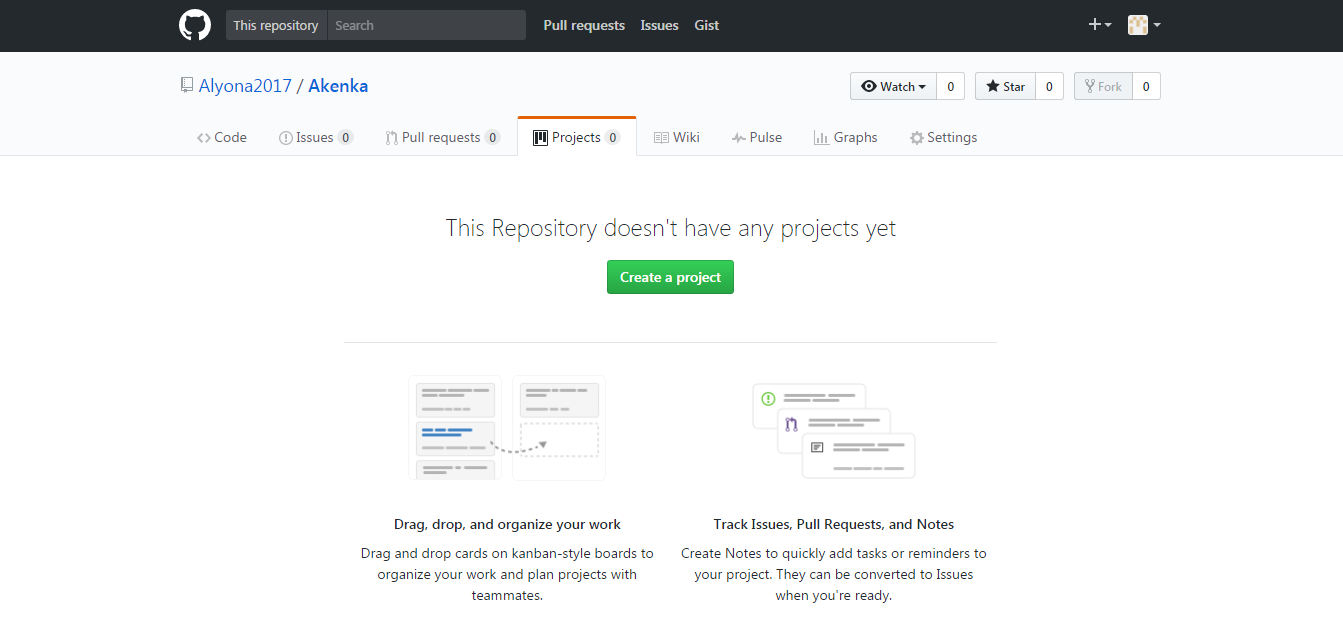Open the Alyona2017 owner profile link
The width and height of the screenshot is (1343, 636).
[245, 86]
